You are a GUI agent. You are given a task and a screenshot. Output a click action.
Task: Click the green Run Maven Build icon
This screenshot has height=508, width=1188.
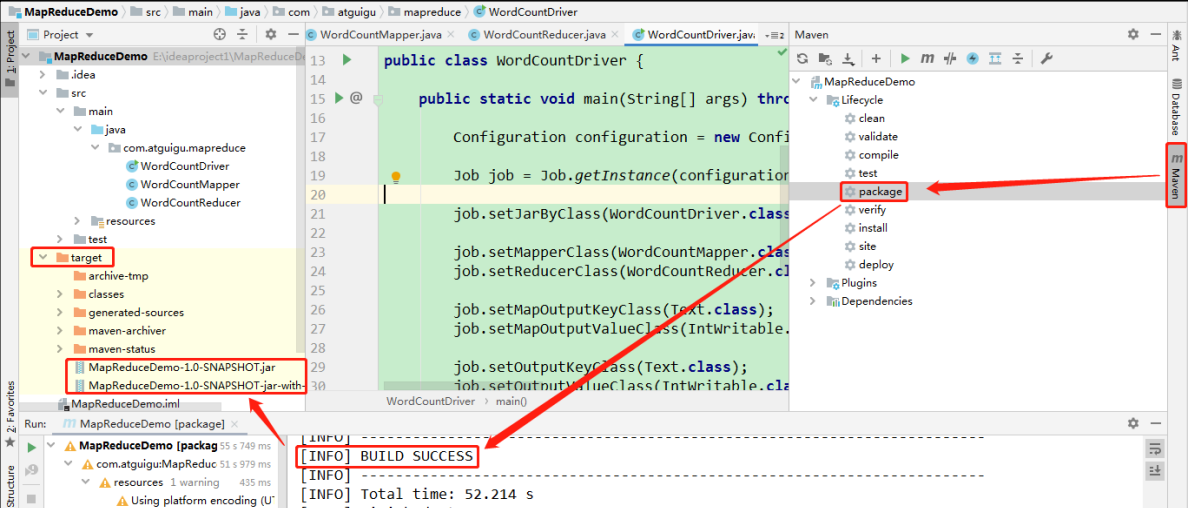(x=905, y=59)
